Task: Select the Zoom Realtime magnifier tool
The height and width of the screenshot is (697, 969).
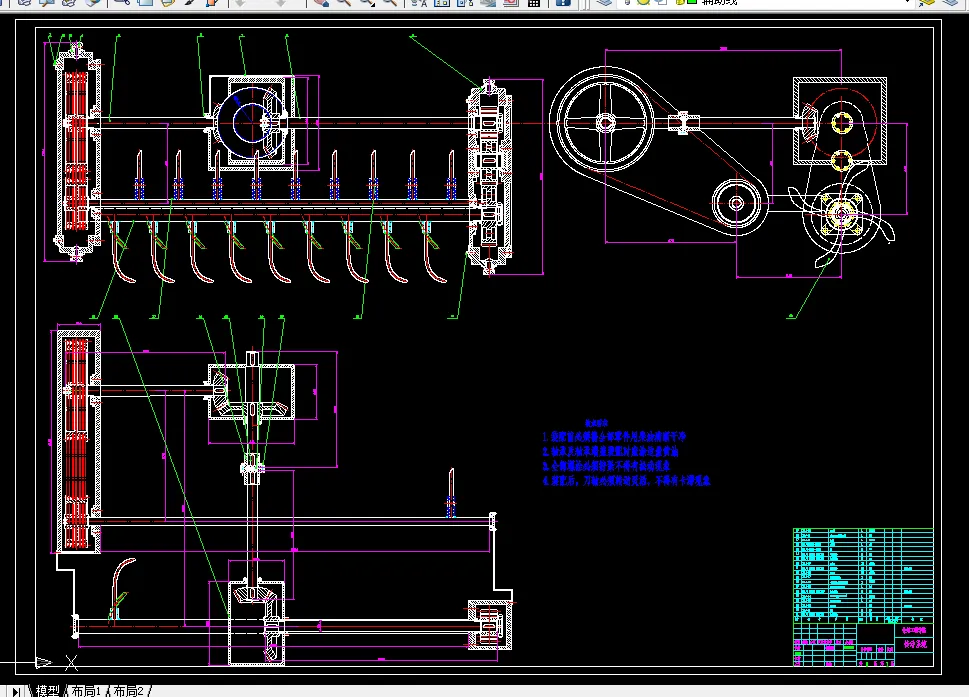Action: 344,2
